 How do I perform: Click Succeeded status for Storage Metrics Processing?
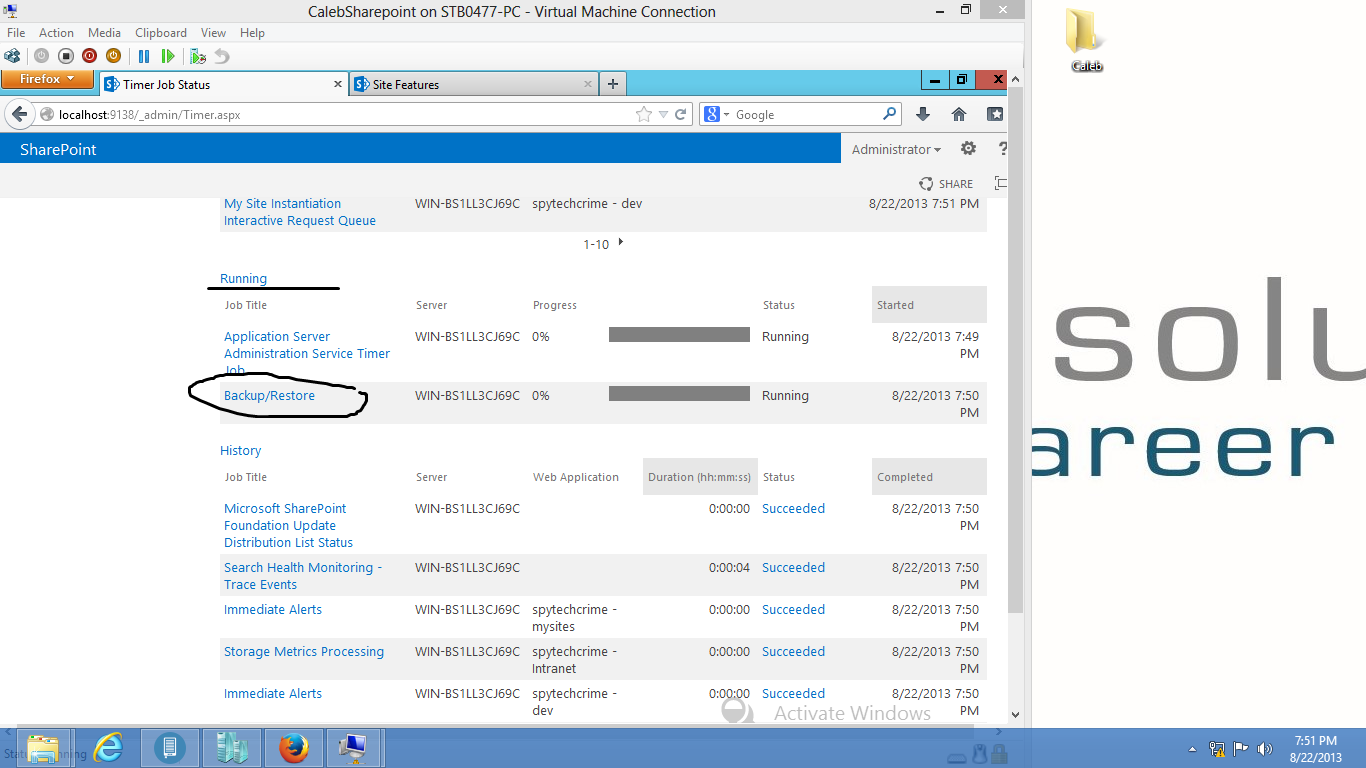793,652
